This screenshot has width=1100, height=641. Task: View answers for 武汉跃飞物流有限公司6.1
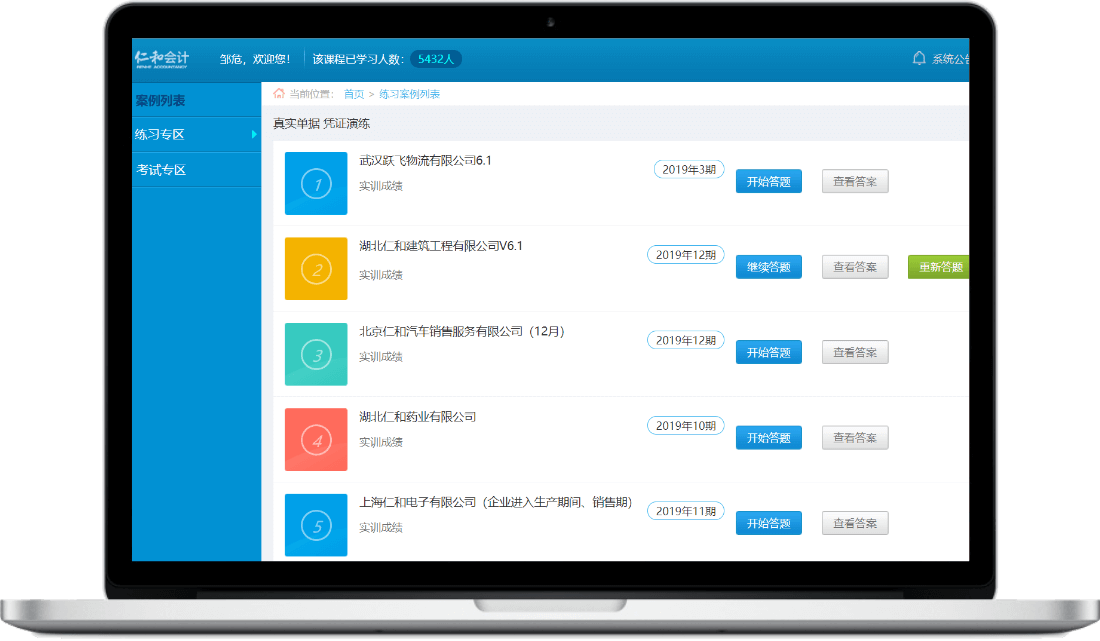pos(855,182)
